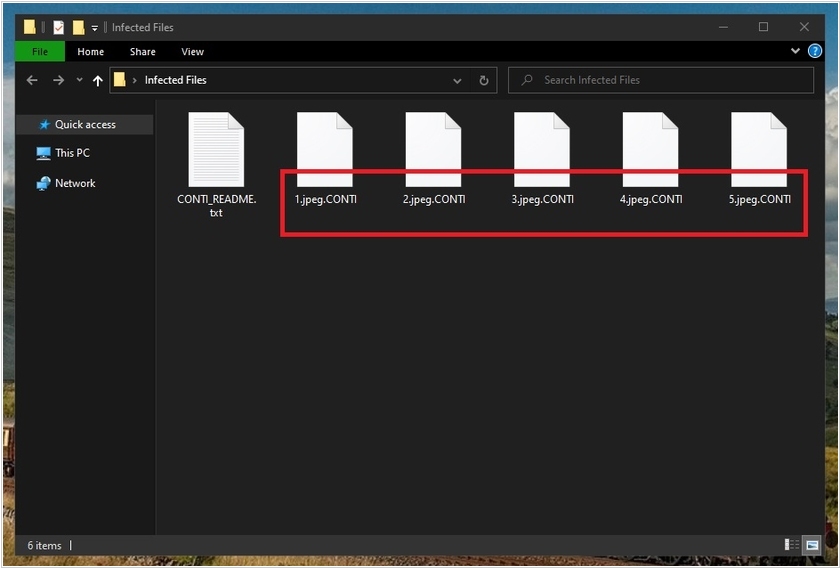Expand the ribbon with chevron arrow

796,51
